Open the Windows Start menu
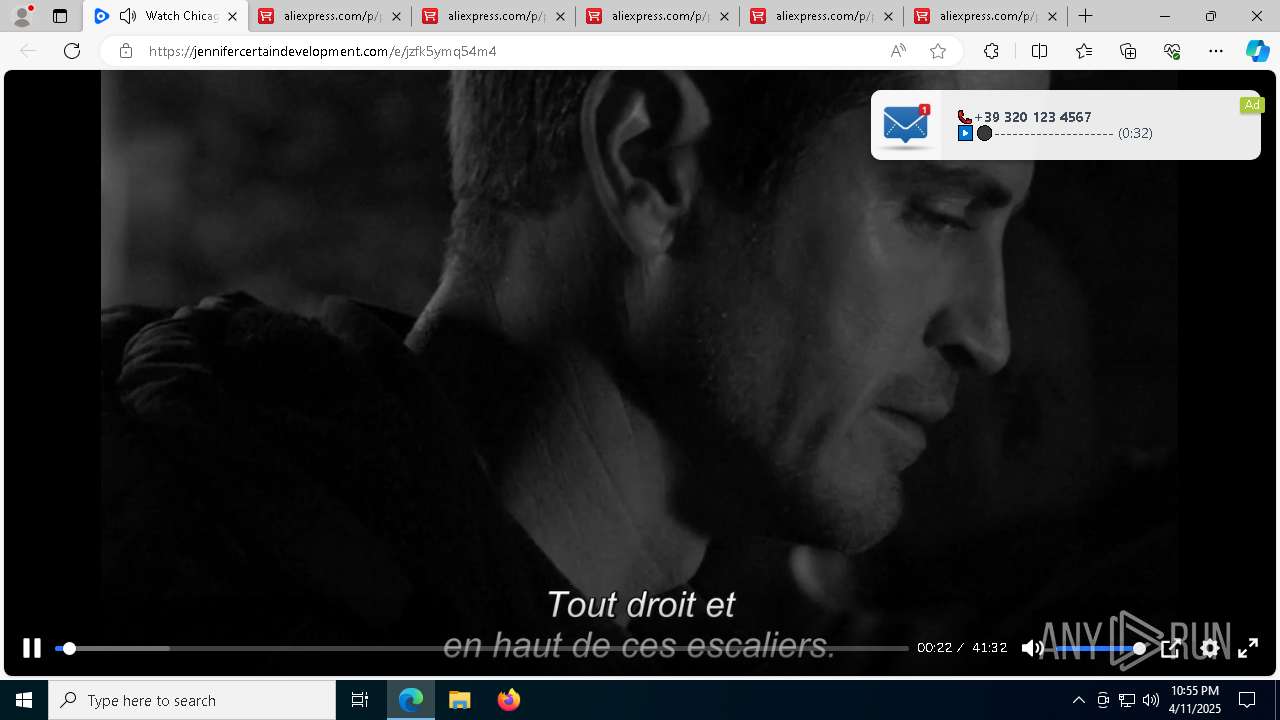Image resolution: width=1280 pixels, height=720 pixels. point(24,700)
